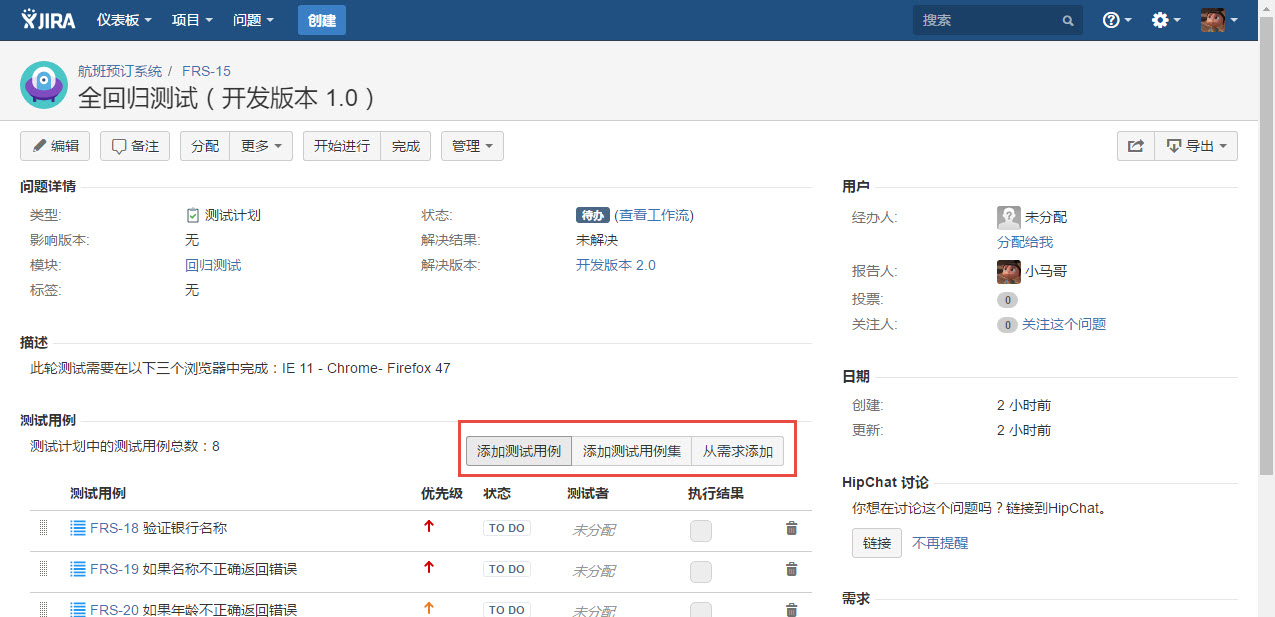Open the 开发版本 2.0 fix version link
This screenshot has height=617, width=1275.
coord(616,265)
